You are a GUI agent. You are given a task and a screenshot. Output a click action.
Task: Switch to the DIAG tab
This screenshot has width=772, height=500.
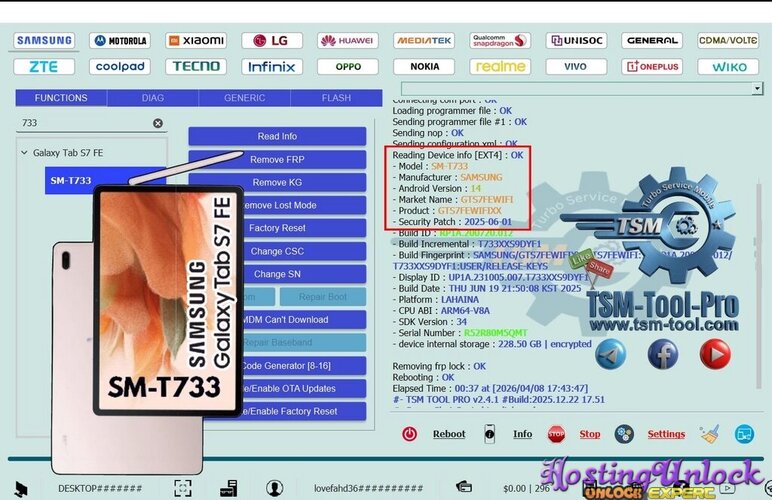tap(153, 98)
